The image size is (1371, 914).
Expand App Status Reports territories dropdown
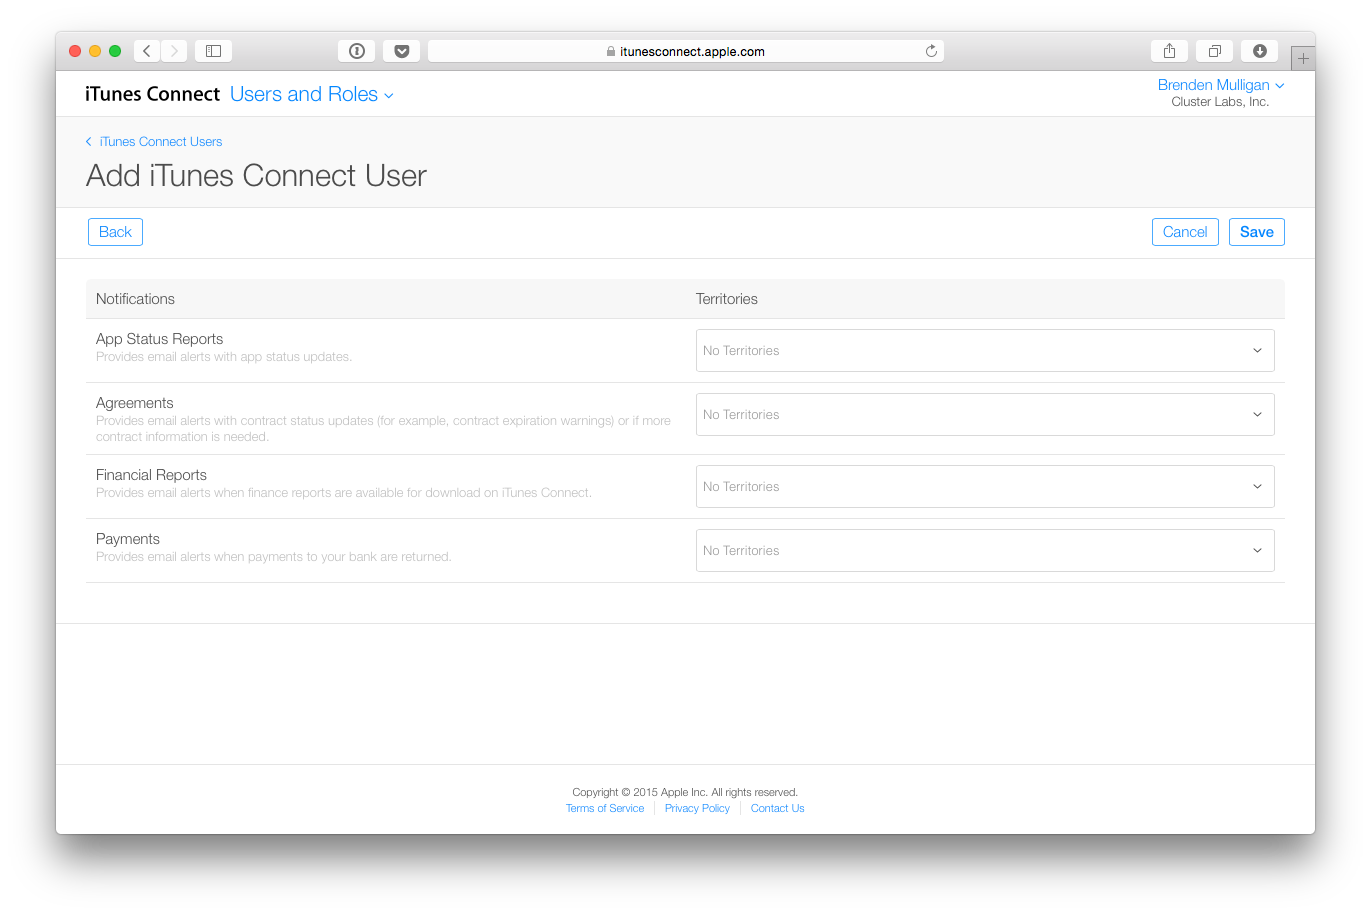click(985, 350)
